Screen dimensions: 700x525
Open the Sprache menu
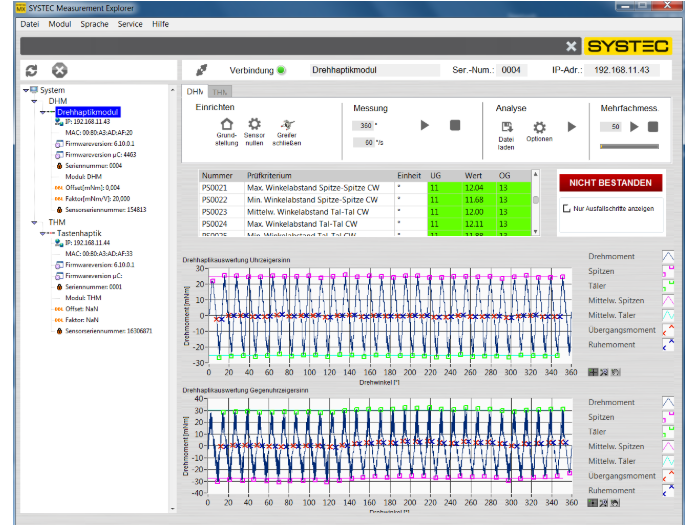[94, 24]
